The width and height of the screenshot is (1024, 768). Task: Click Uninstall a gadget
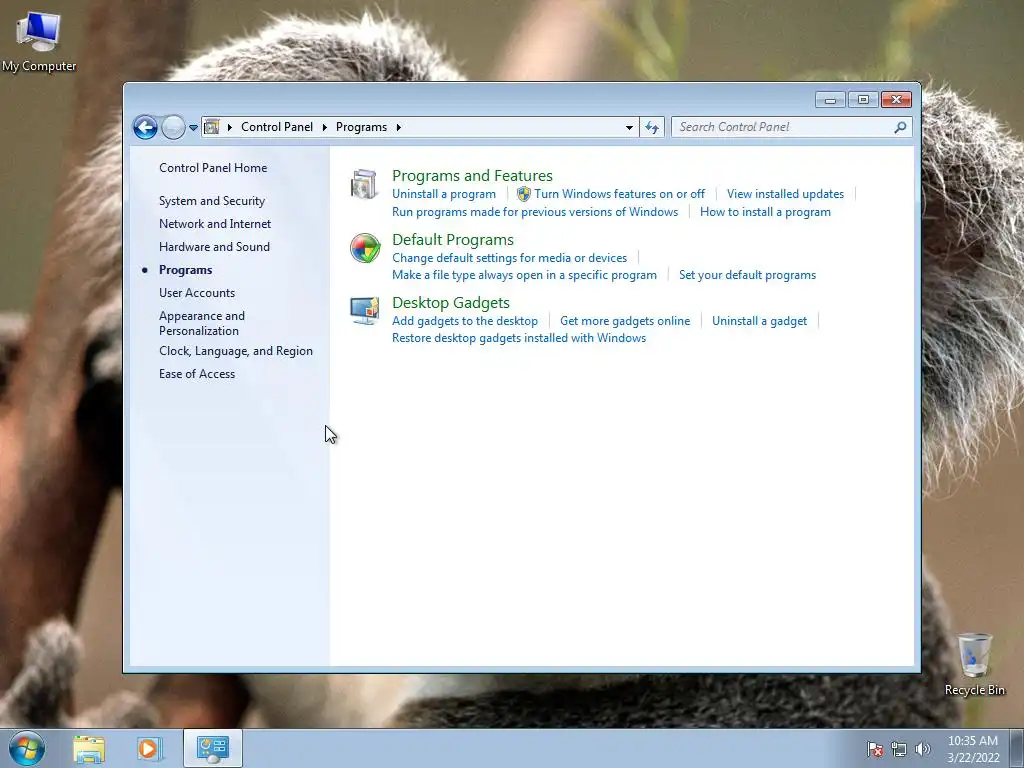[x=760, y=321]
